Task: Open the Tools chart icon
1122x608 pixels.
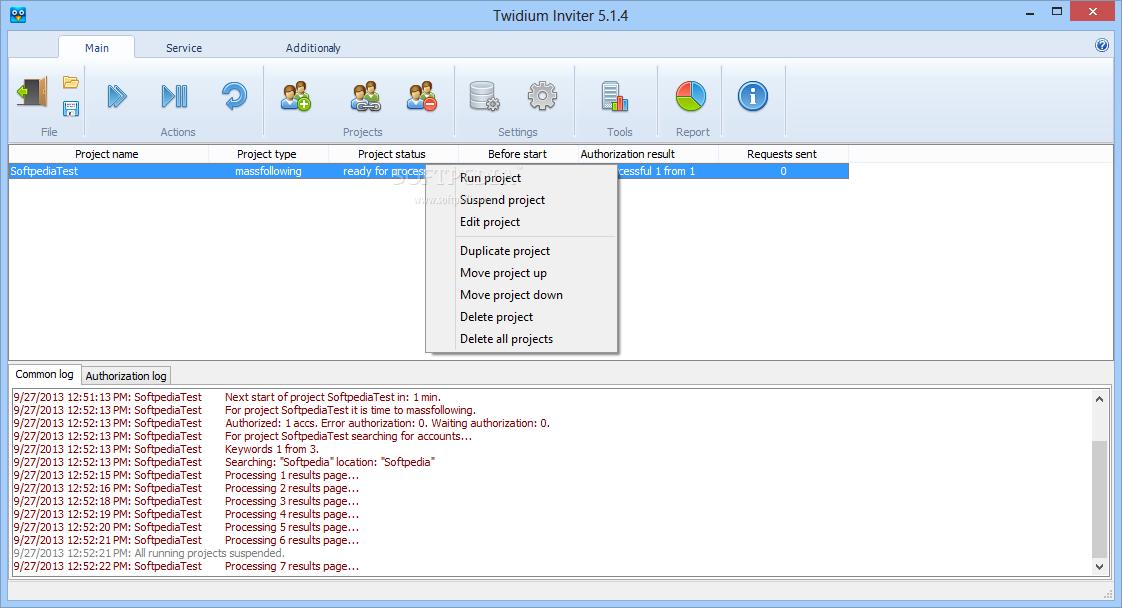Action: click(x=615, y=96)
